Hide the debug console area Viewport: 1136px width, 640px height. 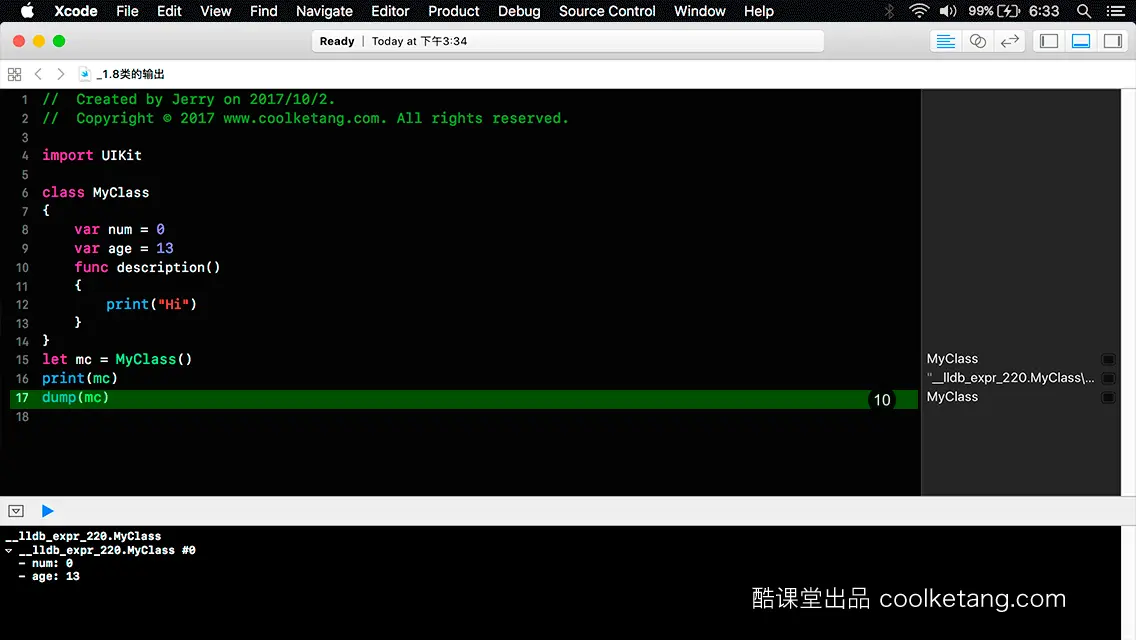pos(16,511)
